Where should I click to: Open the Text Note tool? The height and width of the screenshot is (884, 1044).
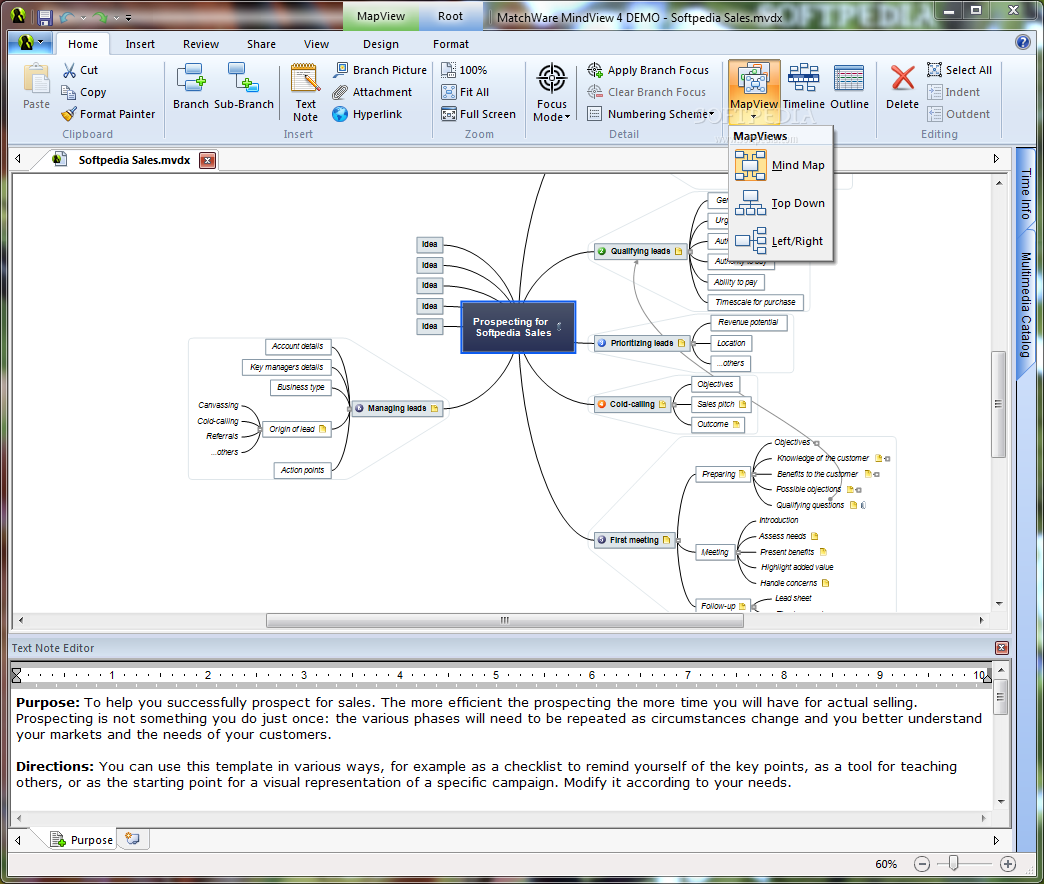[x=305, y=93]
